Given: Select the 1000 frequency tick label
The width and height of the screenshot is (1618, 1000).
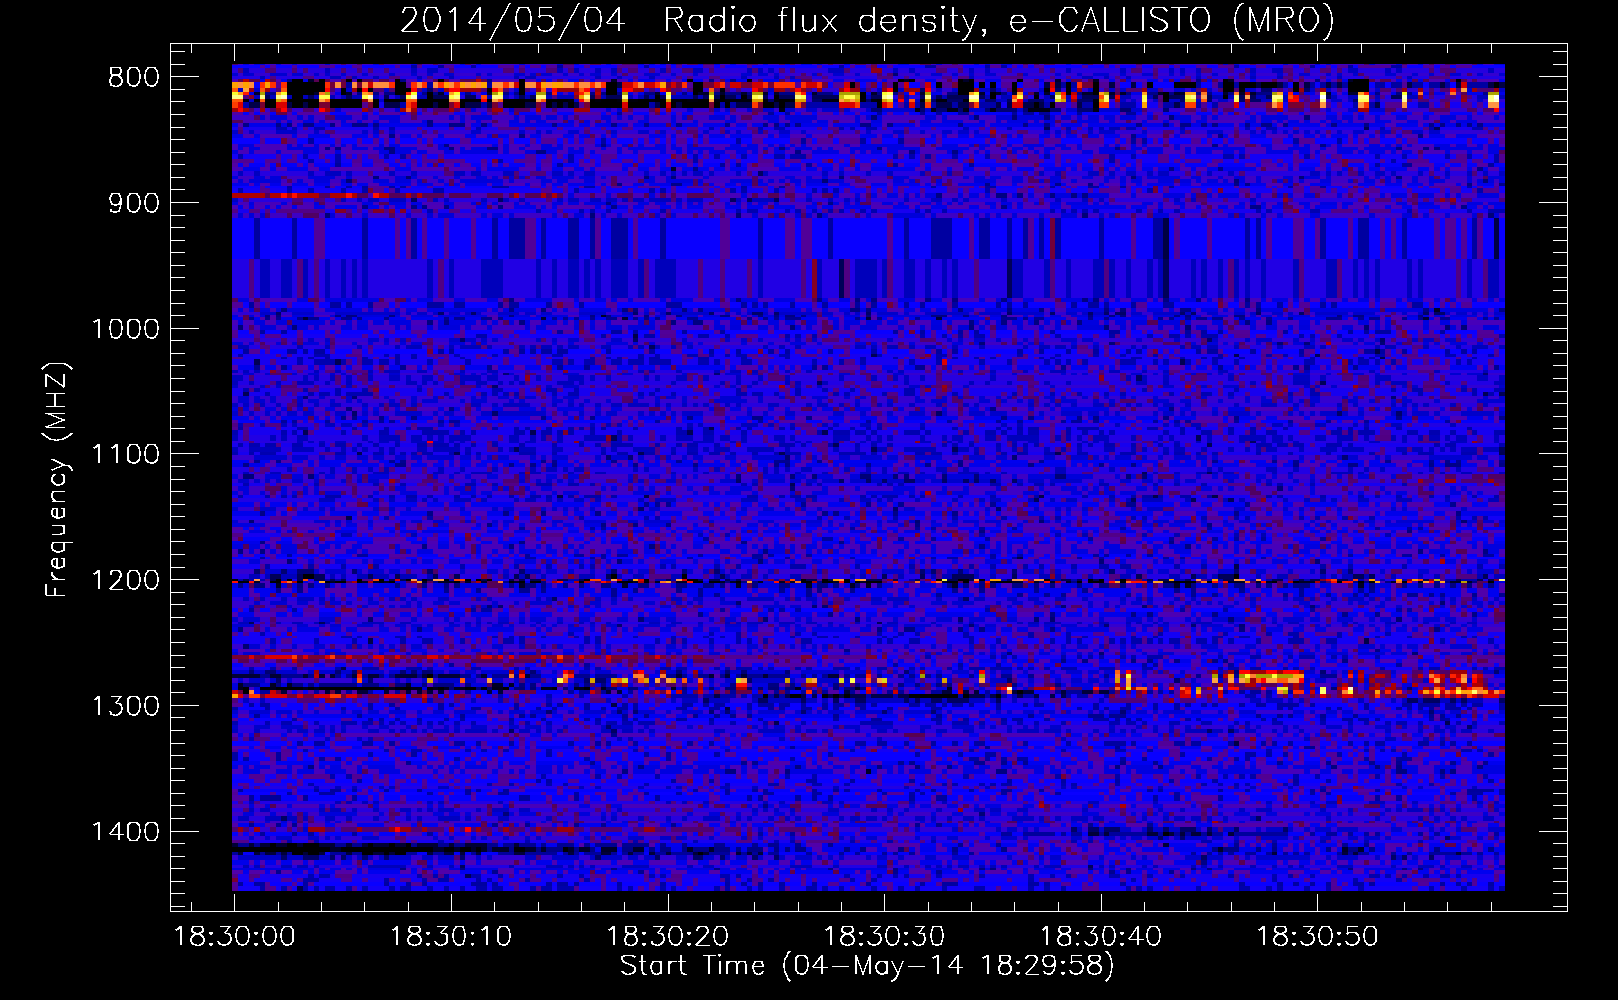Looking at the screenshot, I should coord(125,329).
